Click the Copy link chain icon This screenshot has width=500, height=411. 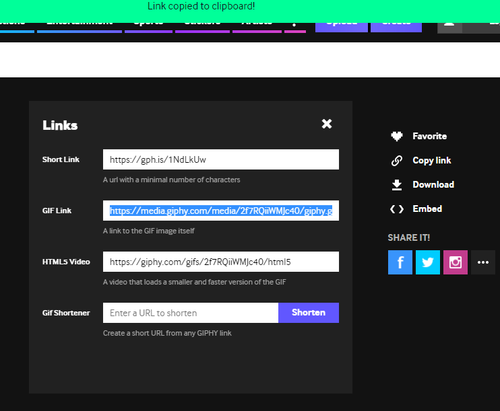pos(397,160)
